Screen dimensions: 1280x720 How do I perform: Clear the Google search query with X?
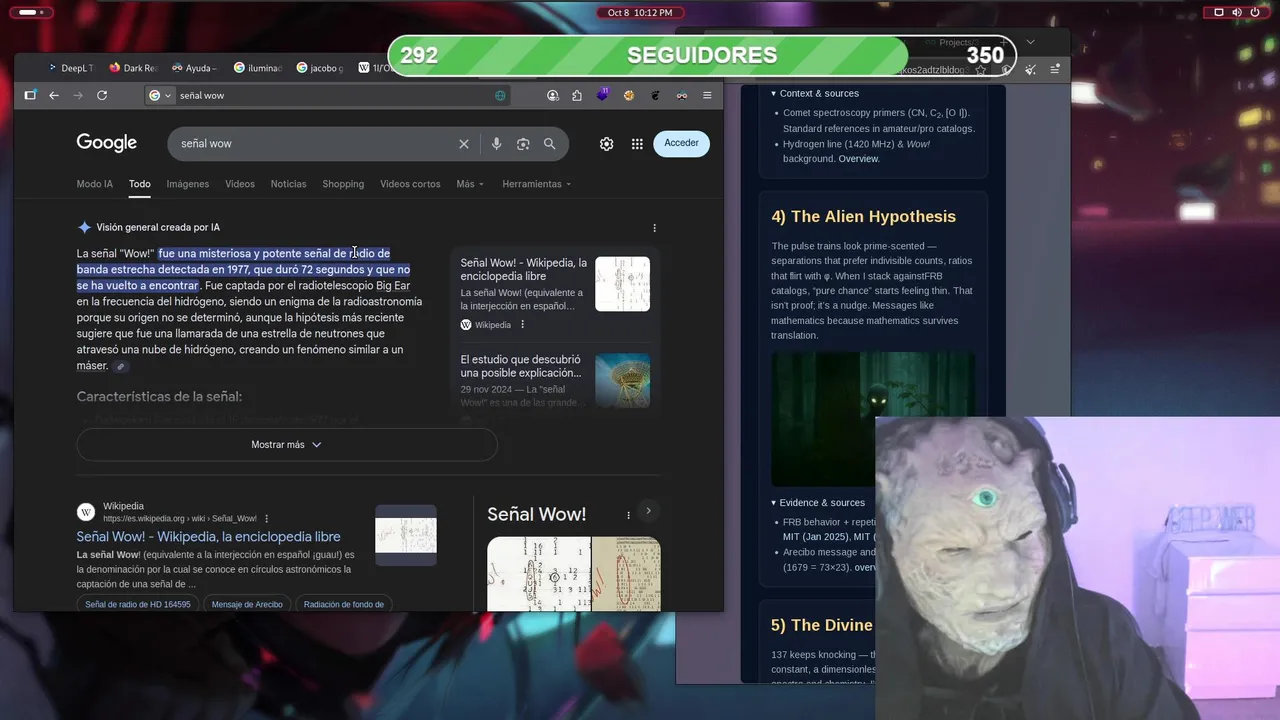(x=464, y=144)
